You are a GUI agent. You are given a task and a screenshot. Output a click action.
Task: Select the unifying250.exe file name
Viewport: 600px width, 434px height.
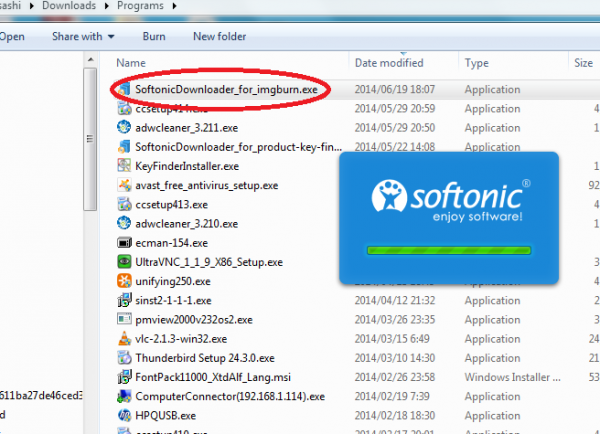168,281
